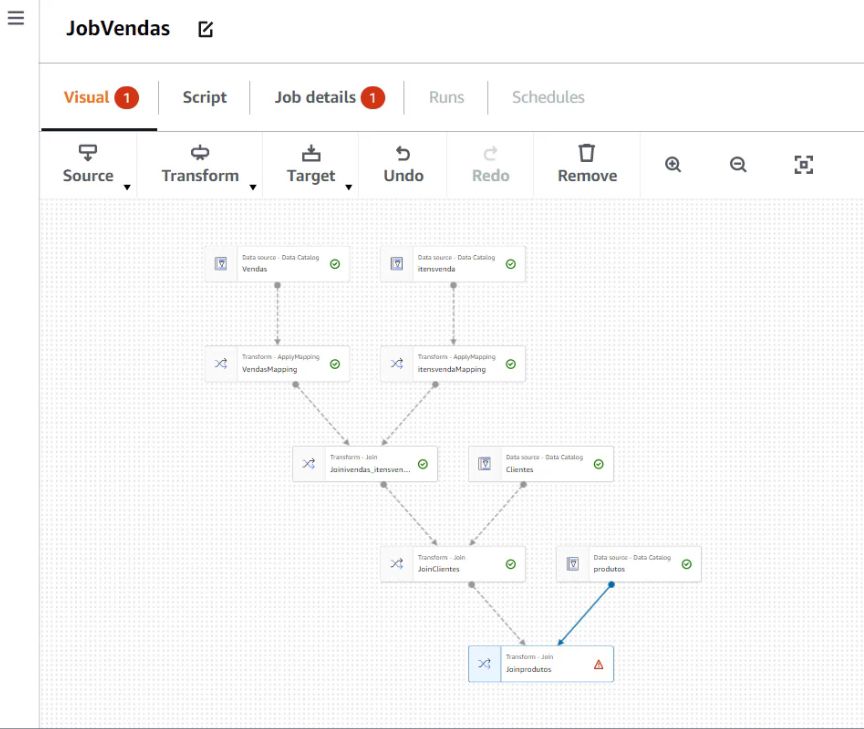Remove the selected node
Image resolution: width=864 pixels, height=729 pixels.
click(587, 164)
